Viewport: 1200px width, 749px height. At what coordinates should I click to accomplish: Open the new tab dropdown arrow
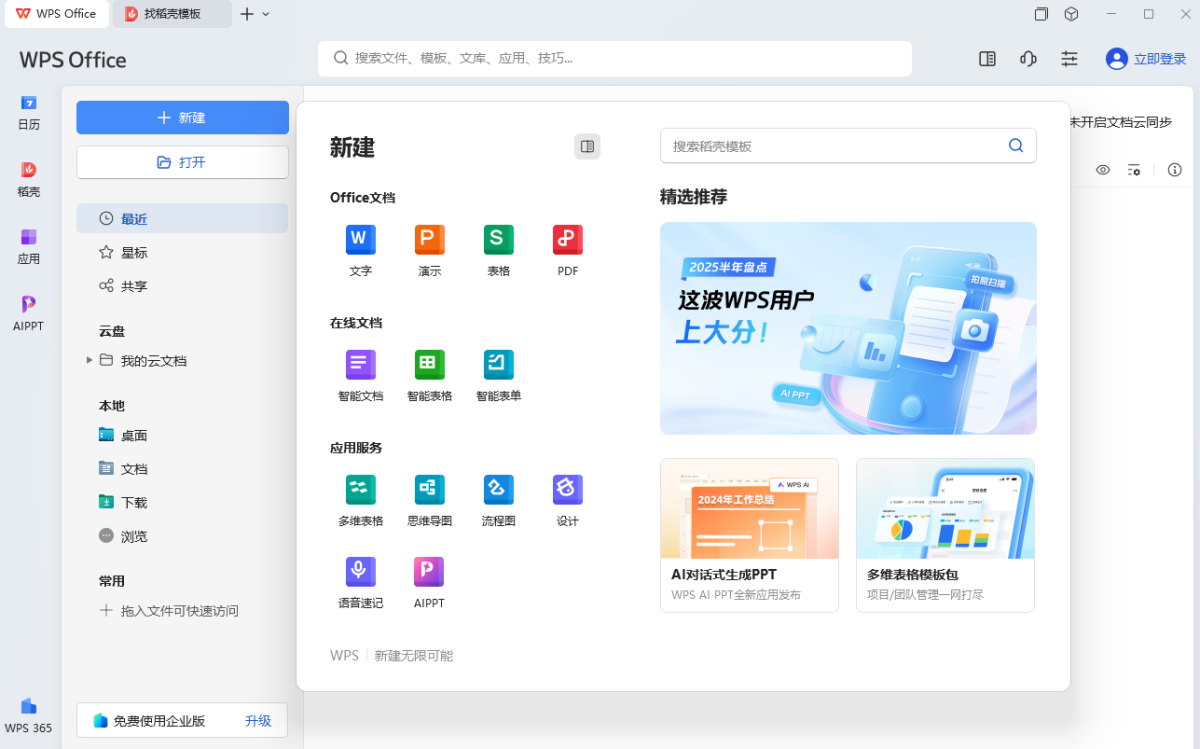(x=266, y=14)
